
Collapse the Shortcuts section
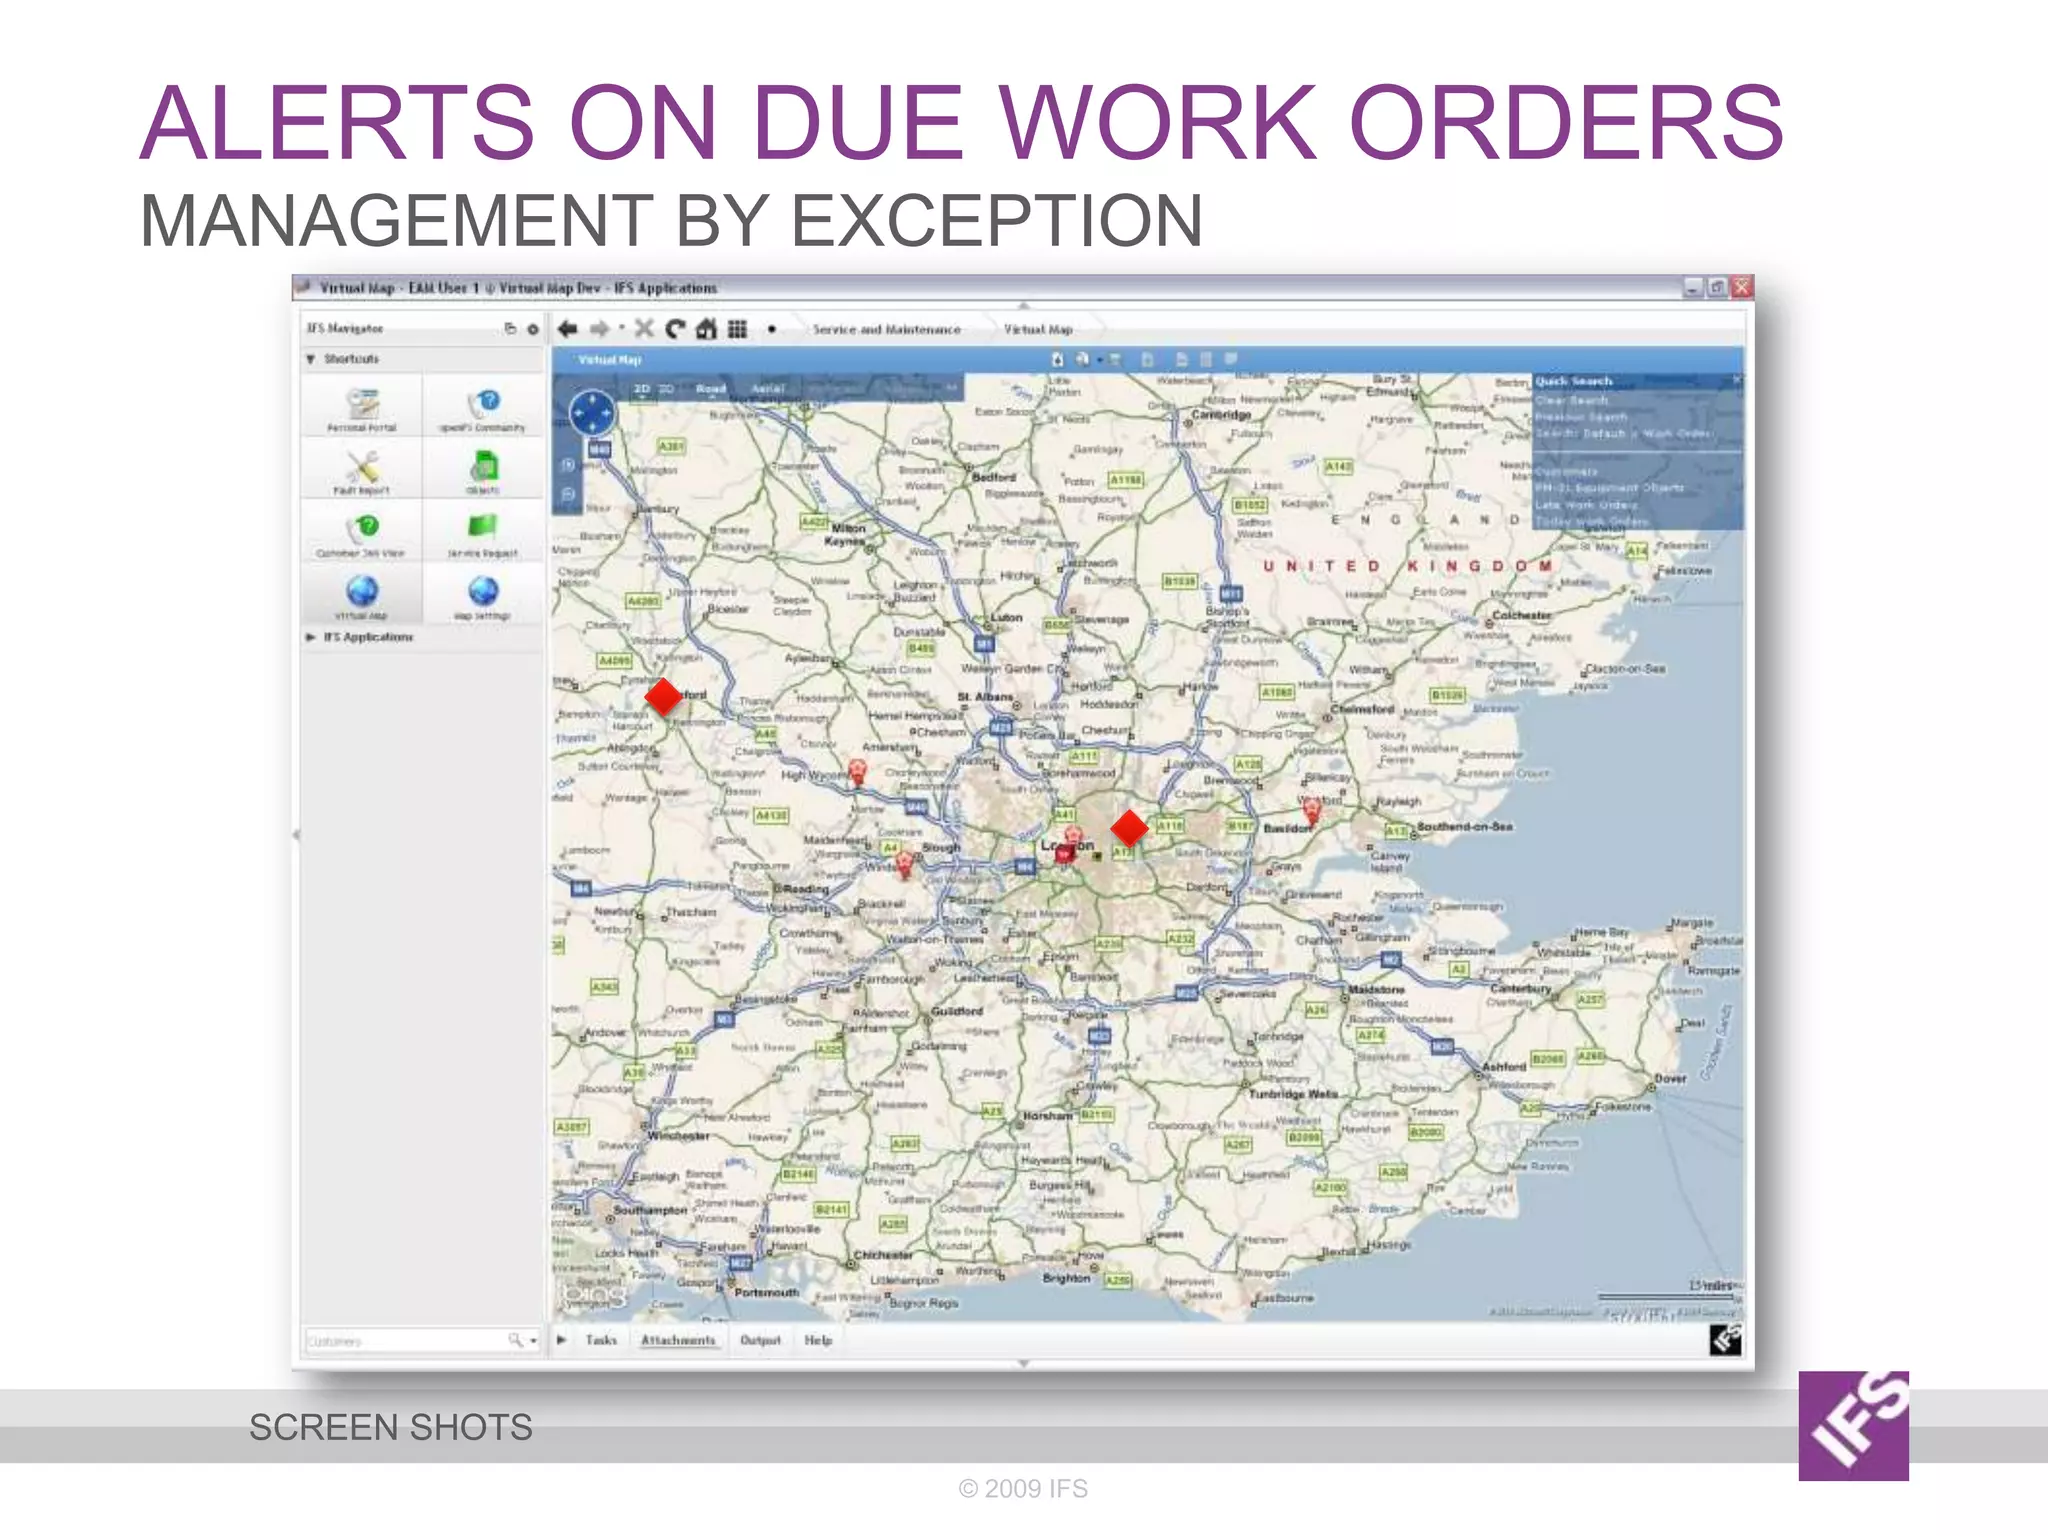pyautogui.click(x=311, y=359)
